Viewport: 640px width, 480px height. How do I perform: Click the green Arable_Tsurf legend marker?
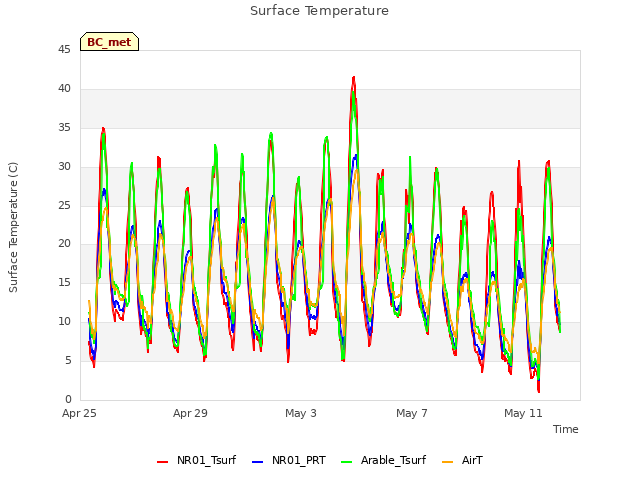click(x=346, y=462)
